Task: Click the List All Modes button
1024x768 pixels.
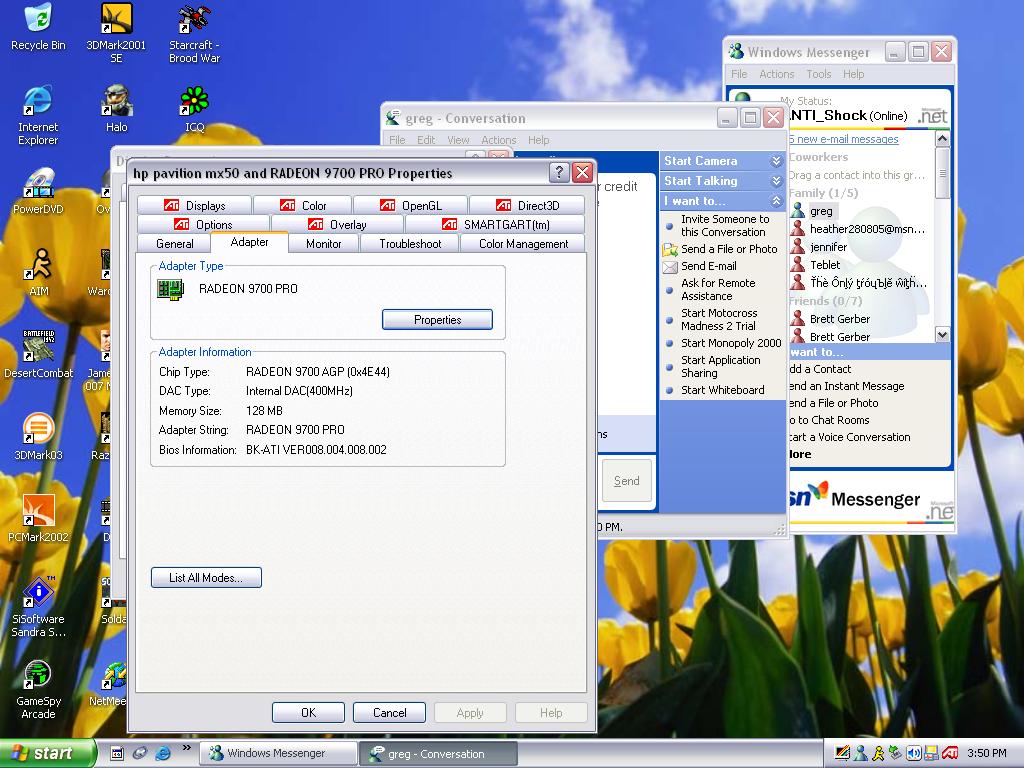Action: [206, 578]
